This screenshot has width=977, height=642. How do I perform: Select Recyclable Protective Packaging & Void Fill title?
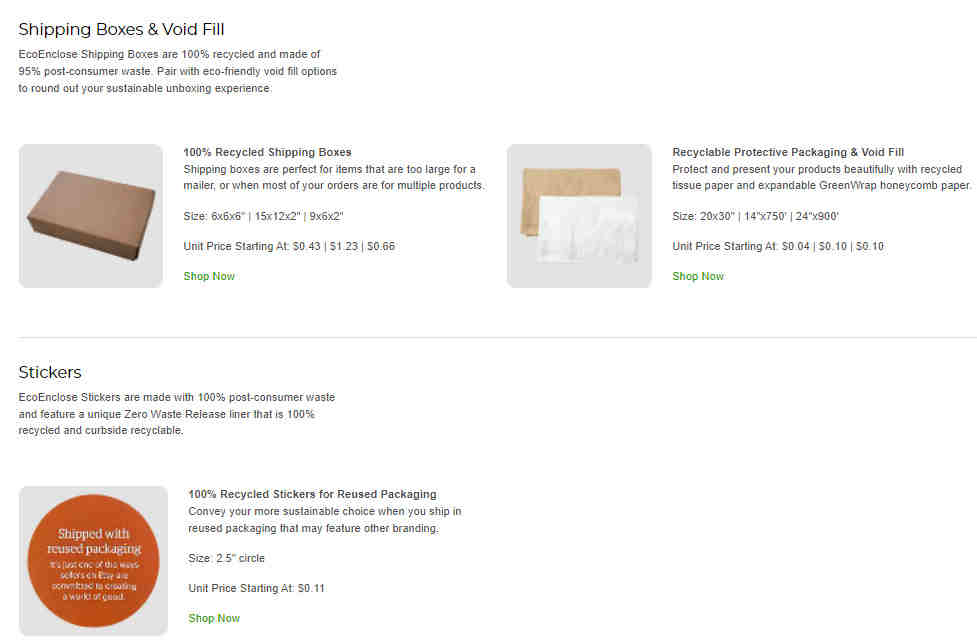click(788, 152)
